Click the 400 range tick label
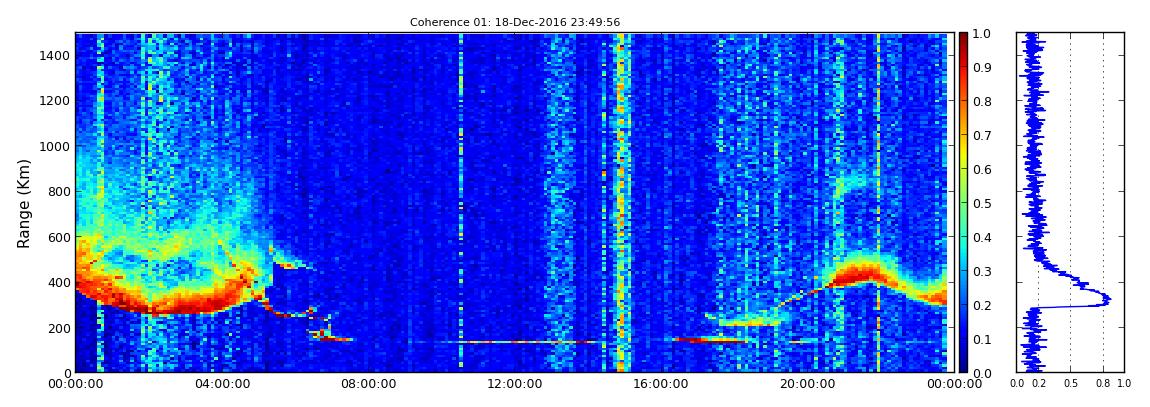The height and width of the screenshot is (407, 1150). 56,282
